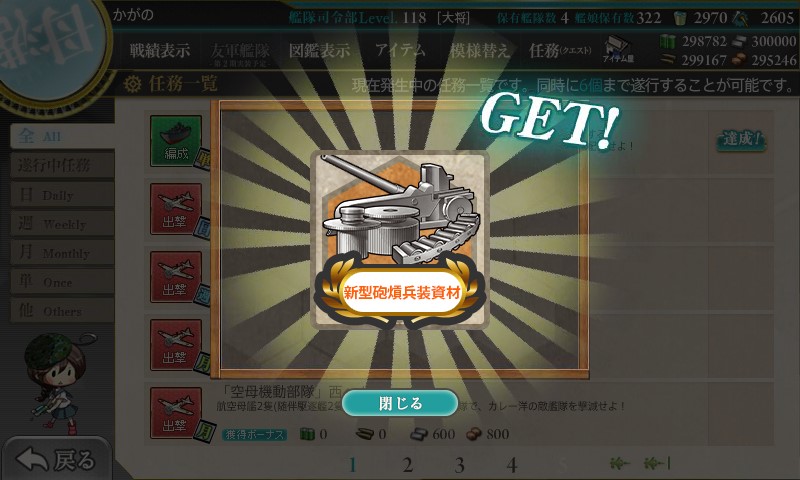Go to quest page 3
Viewport: 800px width, 480px height.
pos(459,465)
